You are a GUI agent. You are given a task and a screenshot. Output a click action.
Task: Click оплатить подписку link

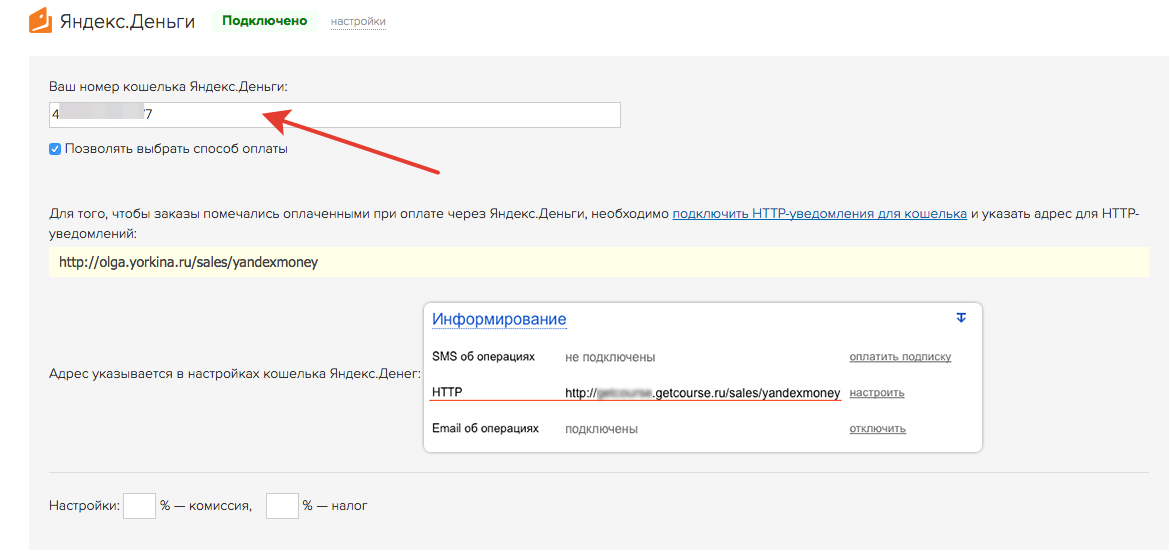(900, 357)
